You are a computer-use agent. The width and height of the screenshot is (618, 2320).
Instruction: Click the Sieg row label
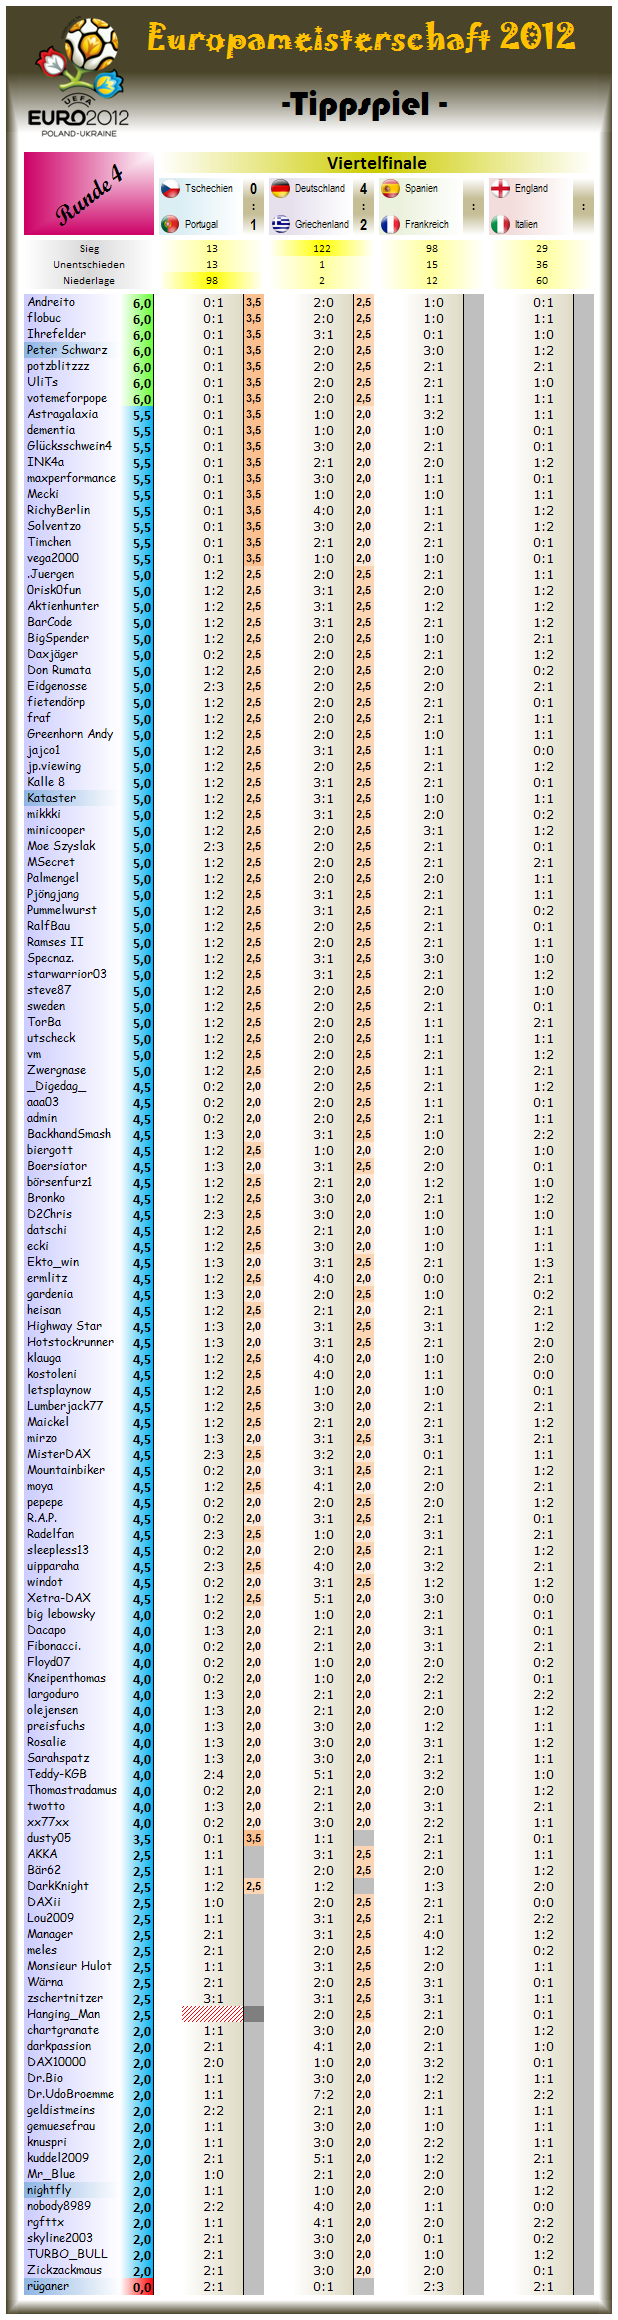point(89,248)
